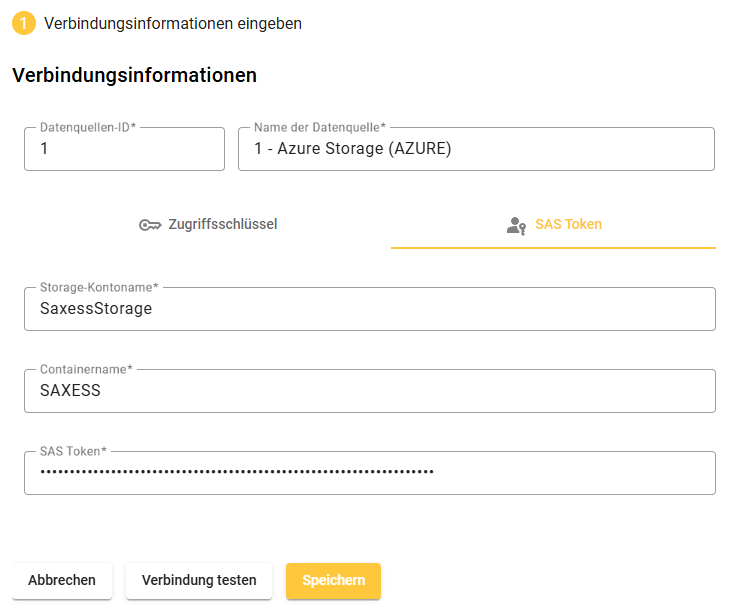Click the key icon beside Zugriffsschlüssel
This screenshot has width=738, height=605.
tap(150, 225)
